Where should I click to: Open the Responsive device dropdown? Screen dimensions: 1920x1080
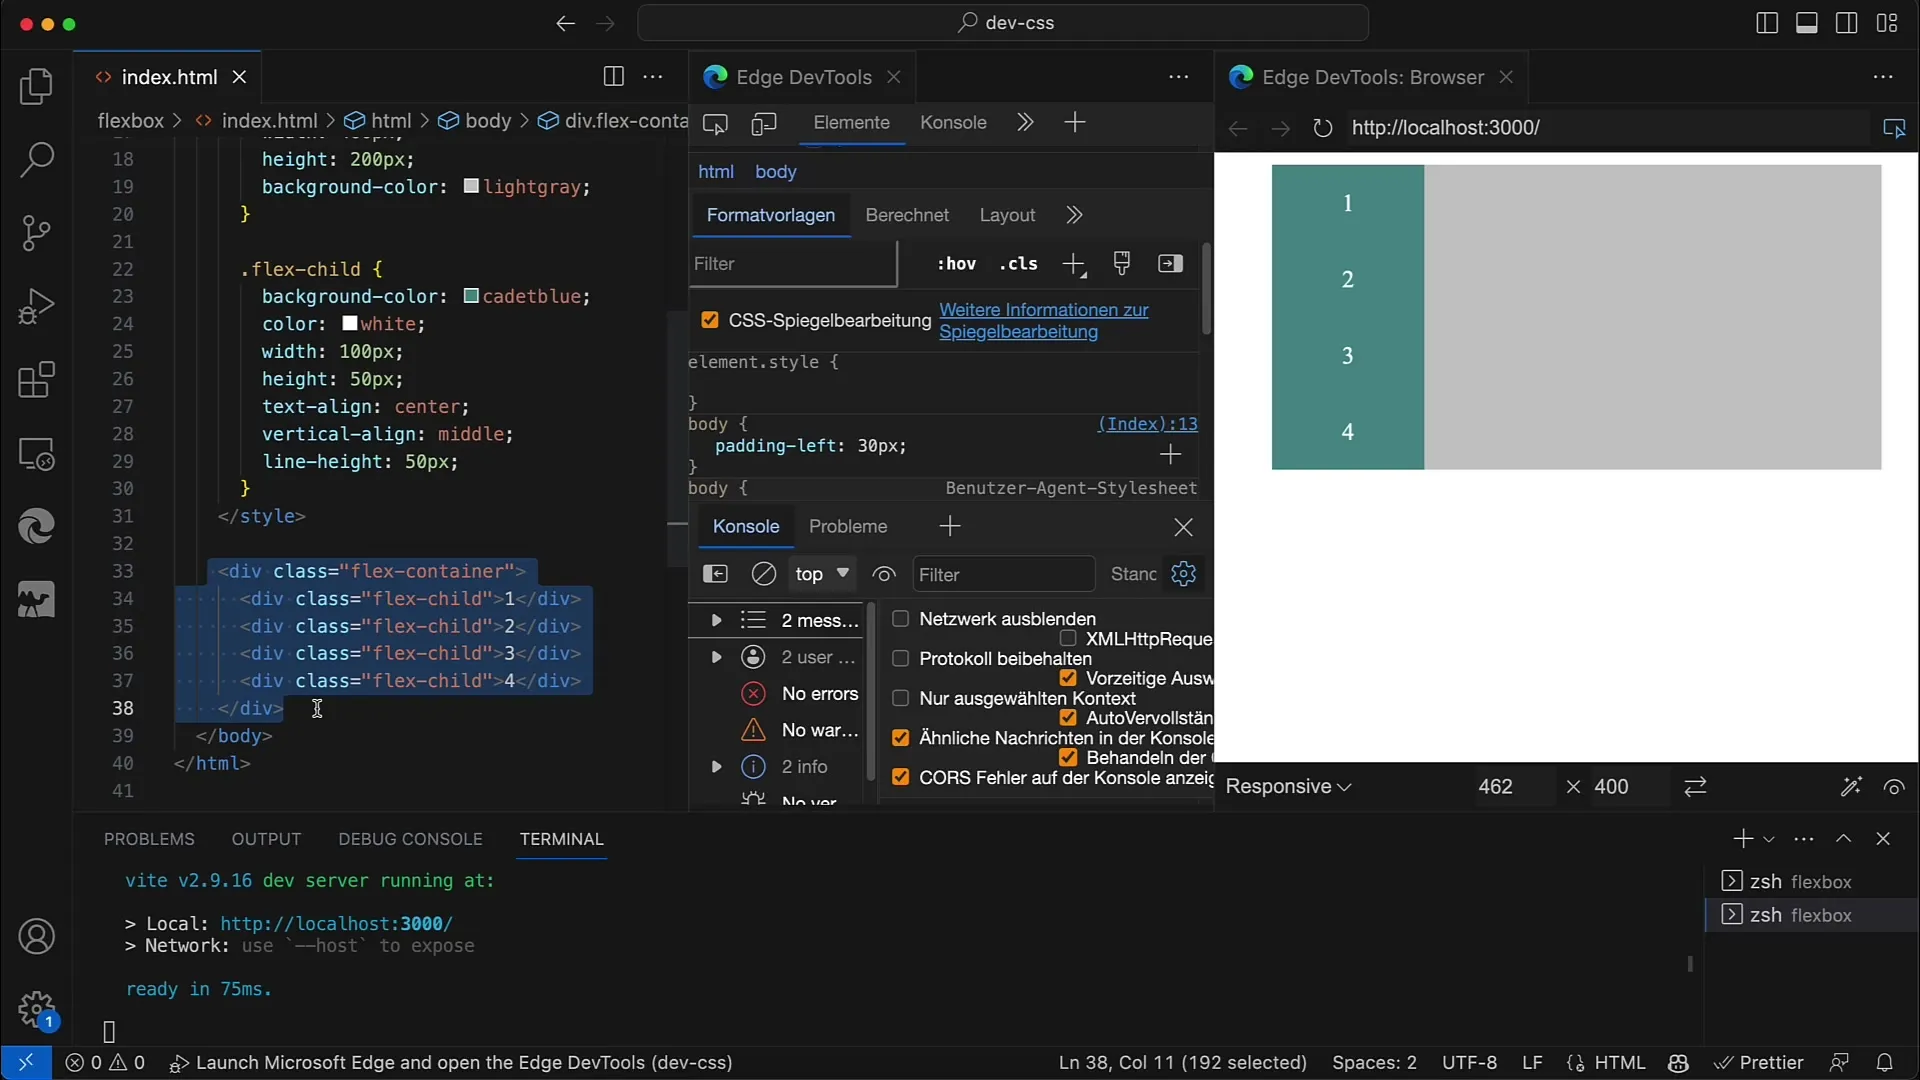coord(1288,787)
